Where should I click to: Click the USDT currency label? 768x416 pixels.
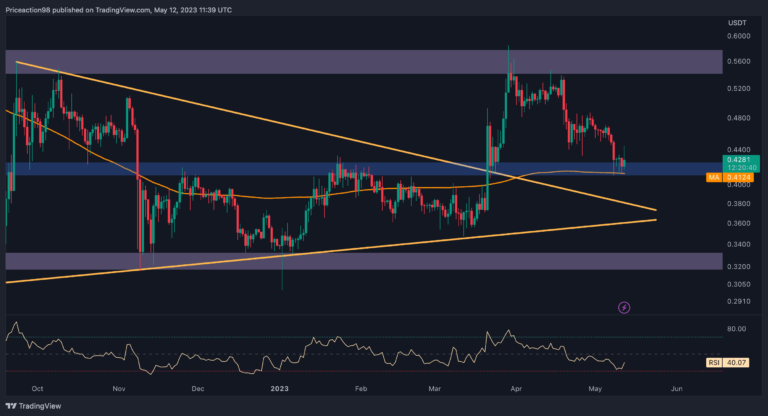737,23
